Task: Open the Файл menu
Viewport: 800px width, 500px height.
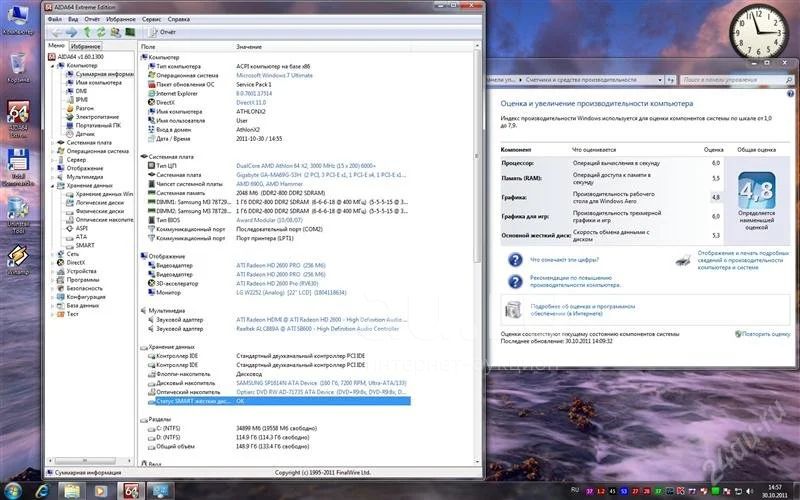Action: click(55, 19)
